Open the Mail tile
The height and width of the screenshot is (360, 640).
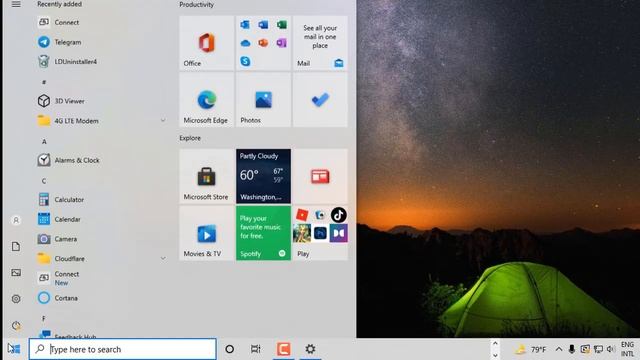(320, 43)
